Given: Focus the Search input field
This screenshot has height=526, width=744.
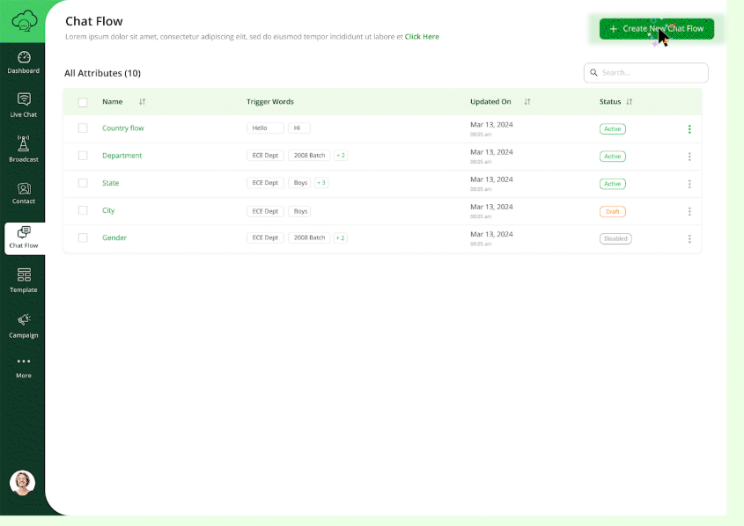Looking at the screenshot, I should pyautogui.click(x=646, y=73).
